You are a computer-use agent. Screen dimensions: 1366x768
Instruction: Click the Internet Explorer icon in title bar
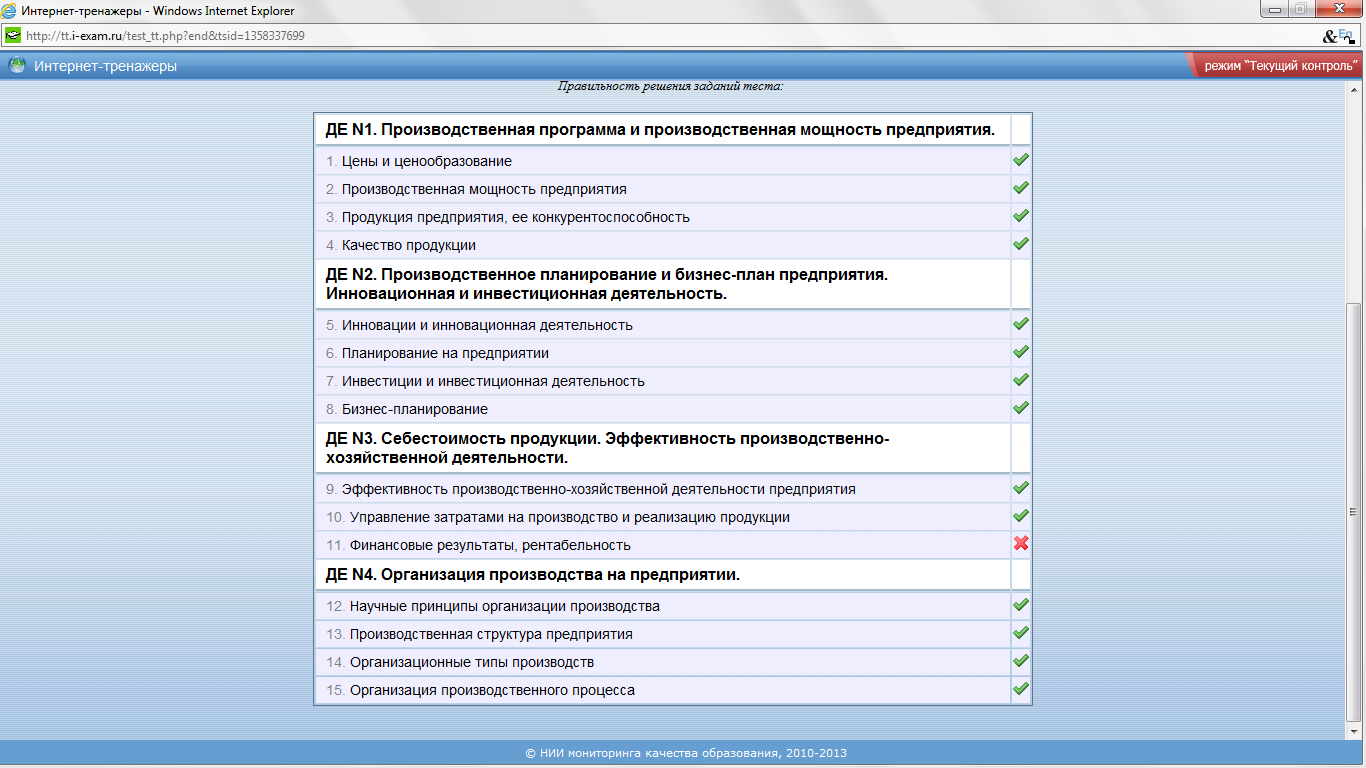(x=10, y=11)
